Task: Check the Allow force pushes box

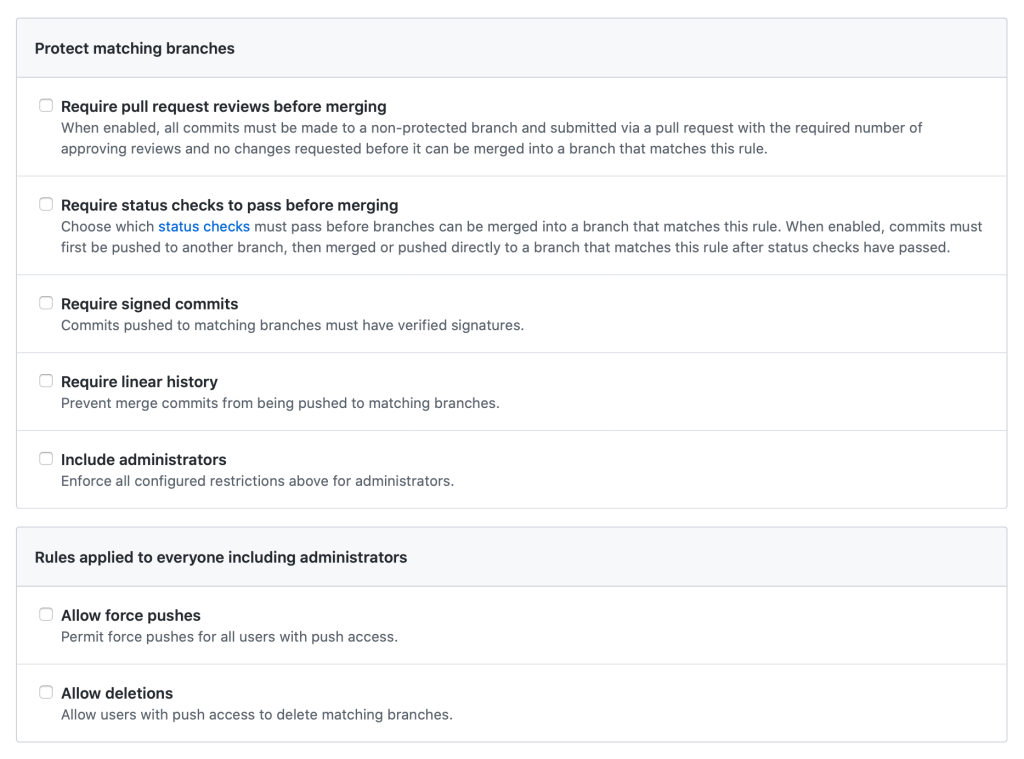Action: (46, 615)
